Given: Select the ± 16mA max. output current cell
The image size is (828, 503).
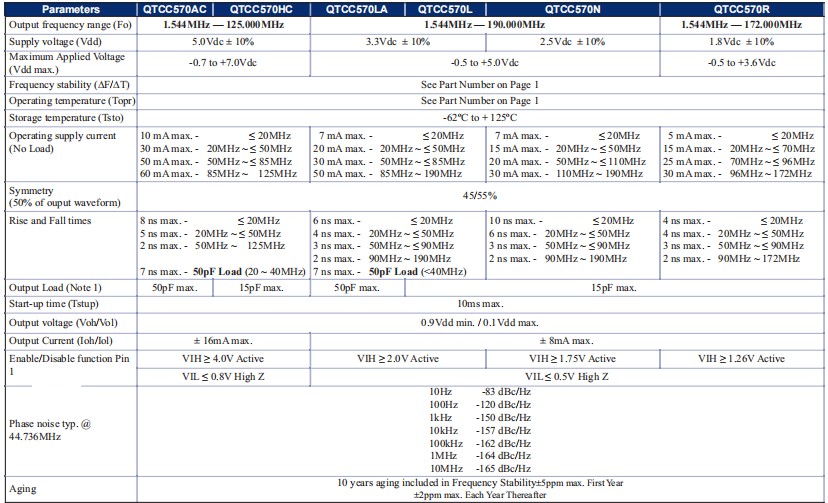Looking at the screenshot, I should (223, 341).
